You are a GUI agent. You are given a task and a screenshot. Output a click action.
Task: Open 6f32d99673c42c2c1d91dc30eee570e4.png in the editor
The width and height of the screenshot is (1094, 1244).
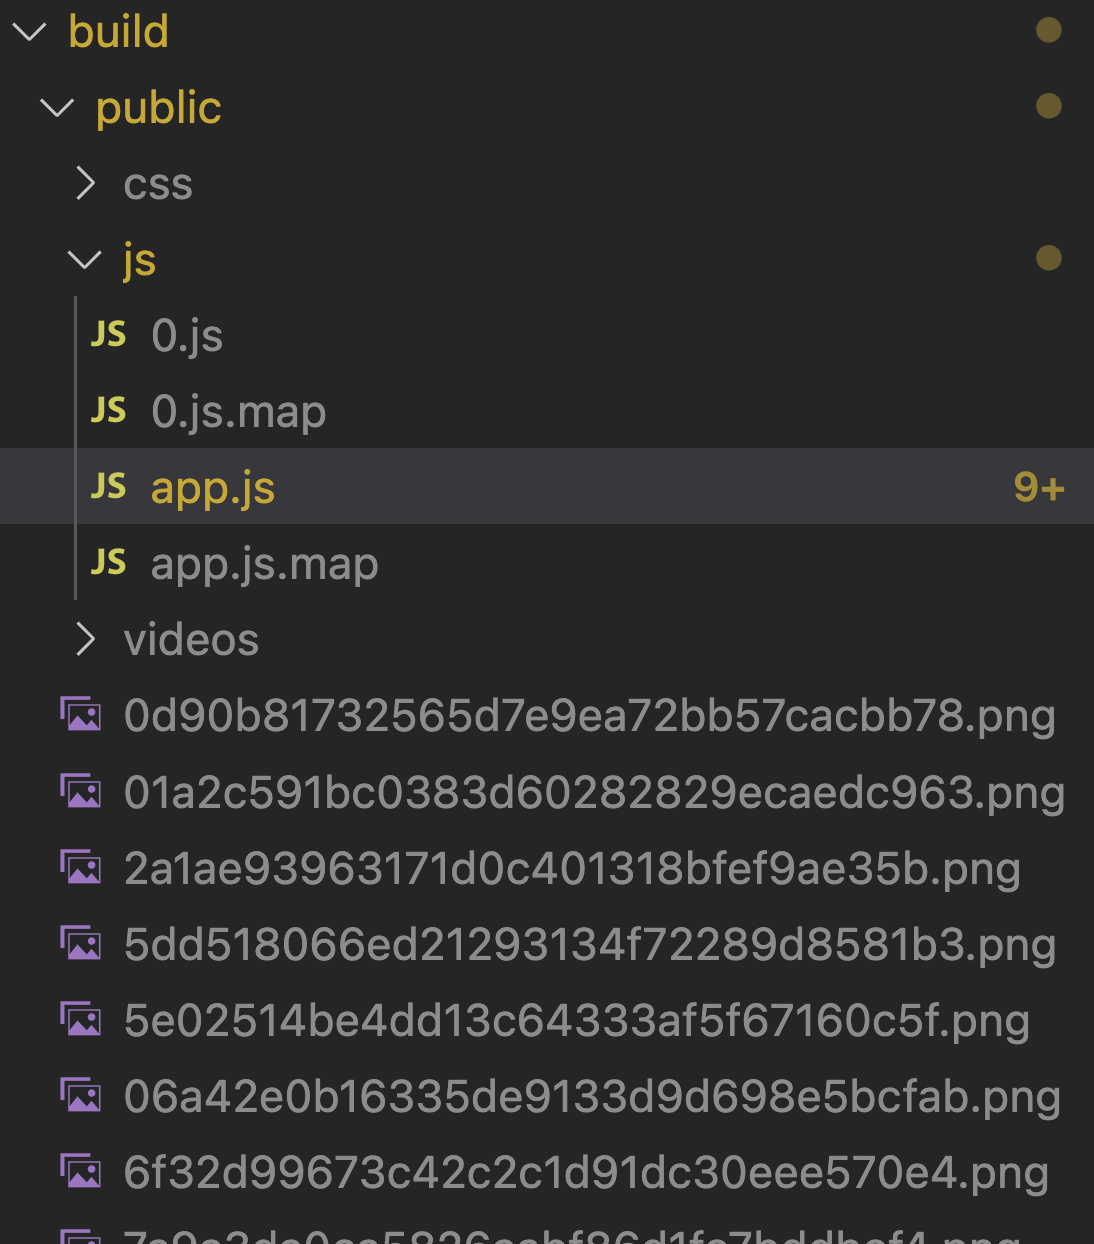(x=585, y=1173)
